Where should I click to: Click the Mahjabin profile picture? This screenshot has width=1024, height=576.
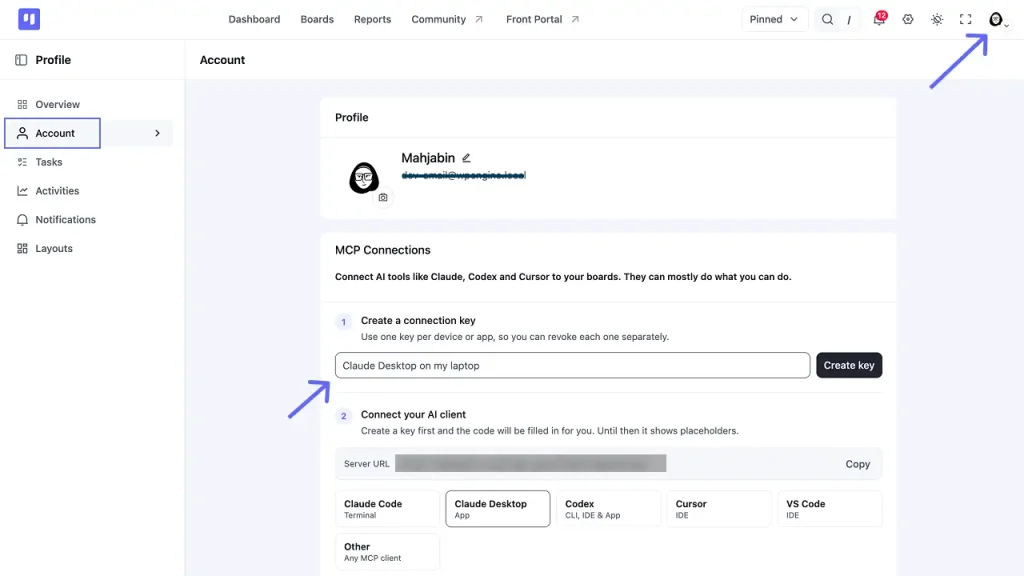(x=363, y=177)
